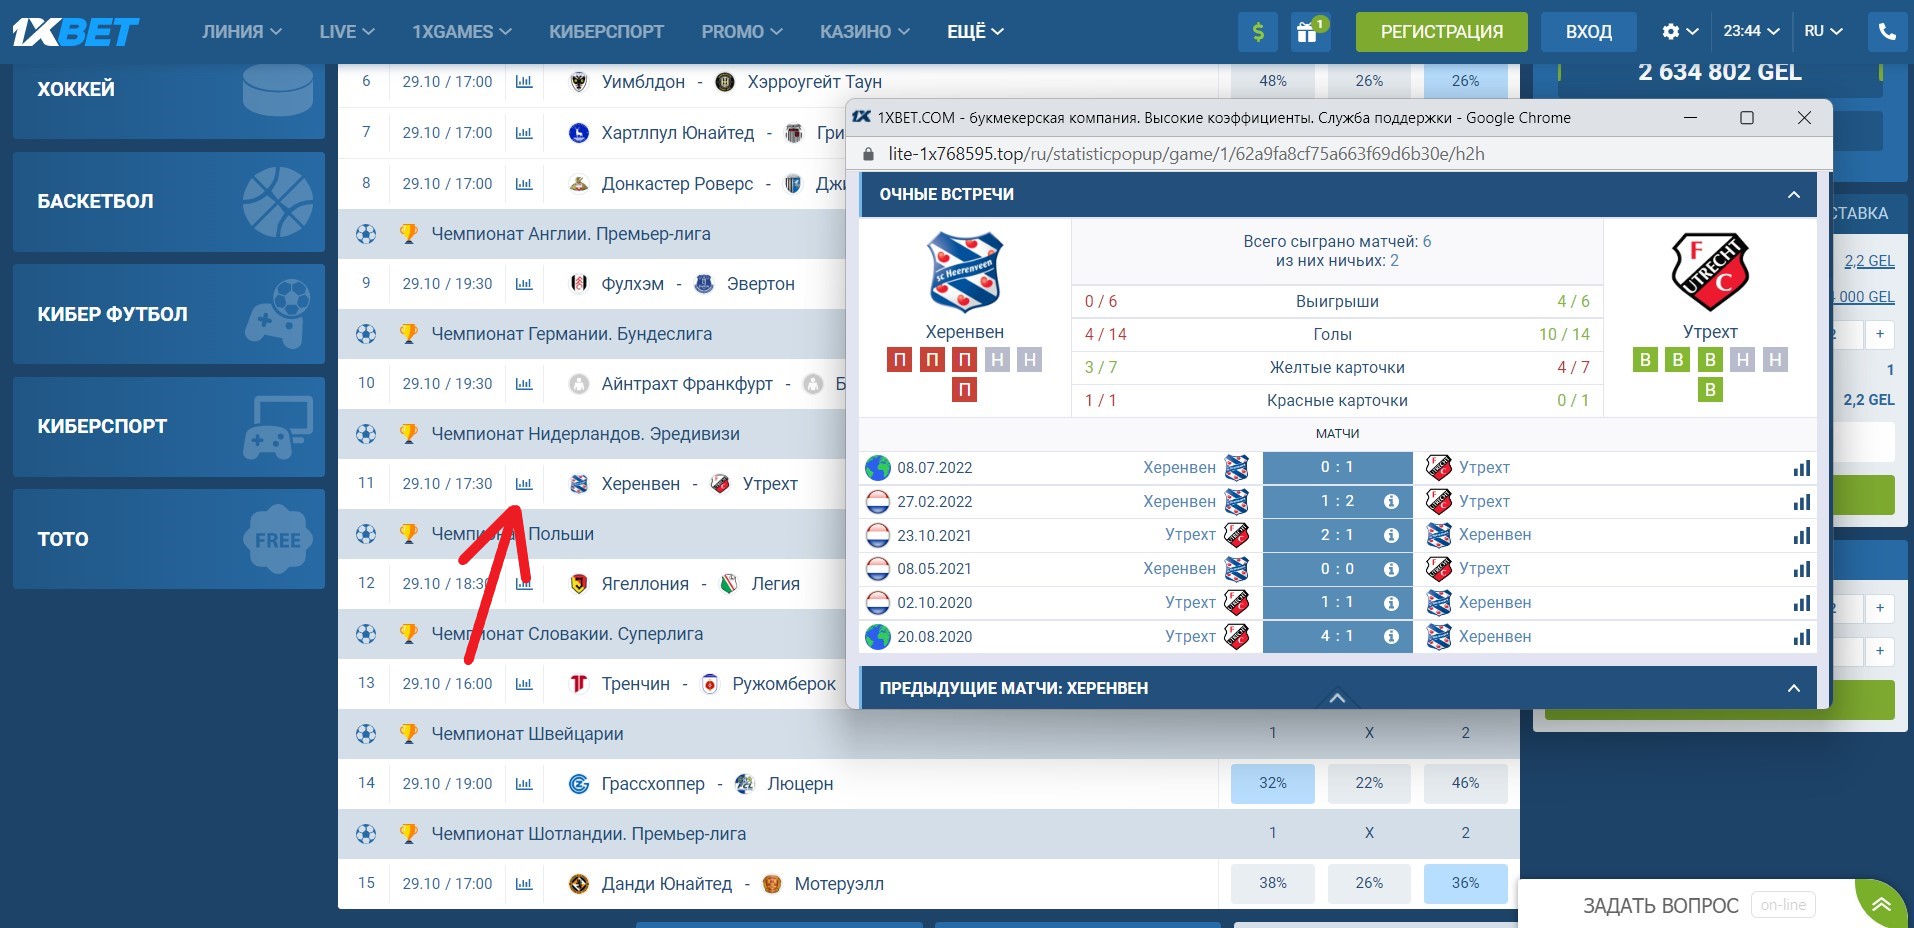Open bar chart stats for 27.02.2022 match
Screen dimensions: 1914x928
[x=1801, y=502]
